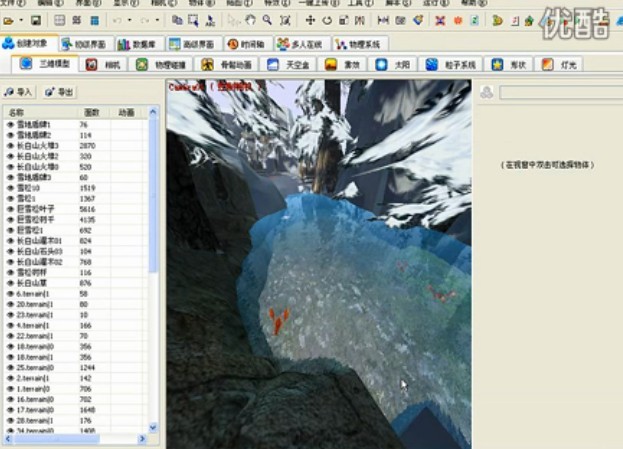Click the model list scroll-down arrow
This screenshot has height=449, width=623.
(153, 428)
